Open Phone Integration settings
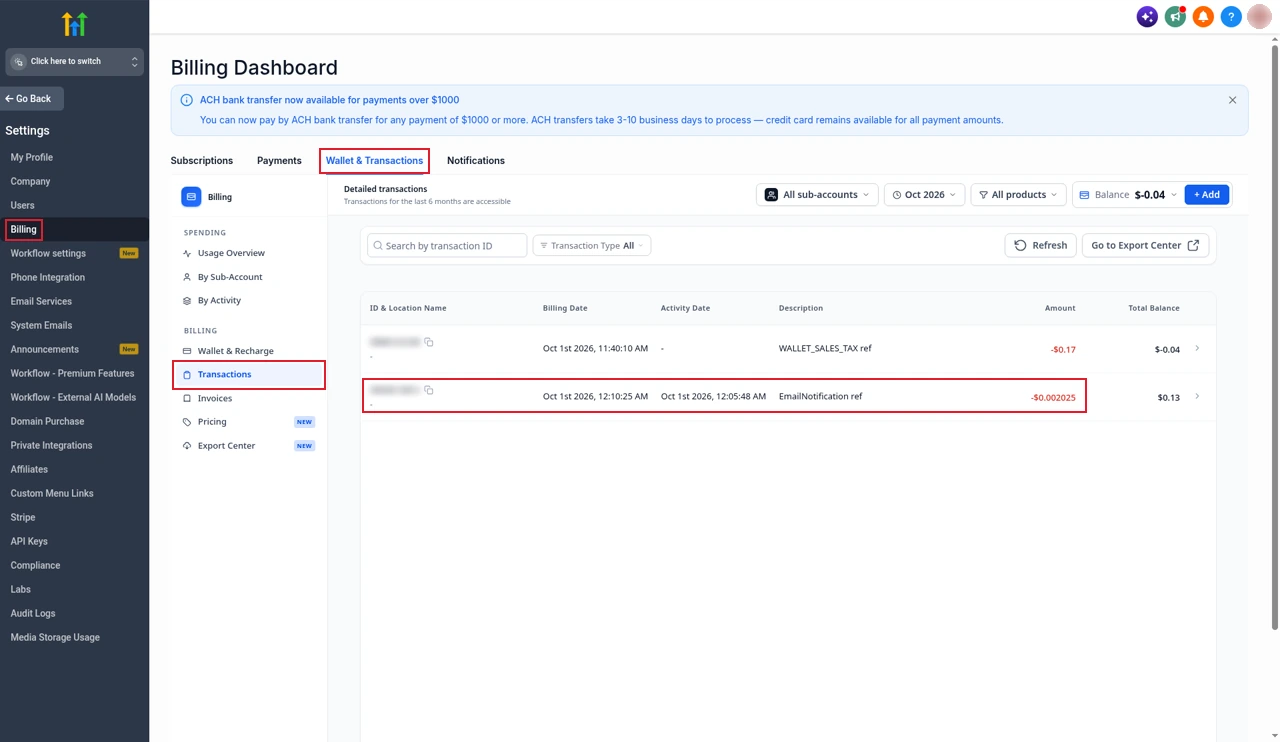1280x742 pixels. (48, 277)
